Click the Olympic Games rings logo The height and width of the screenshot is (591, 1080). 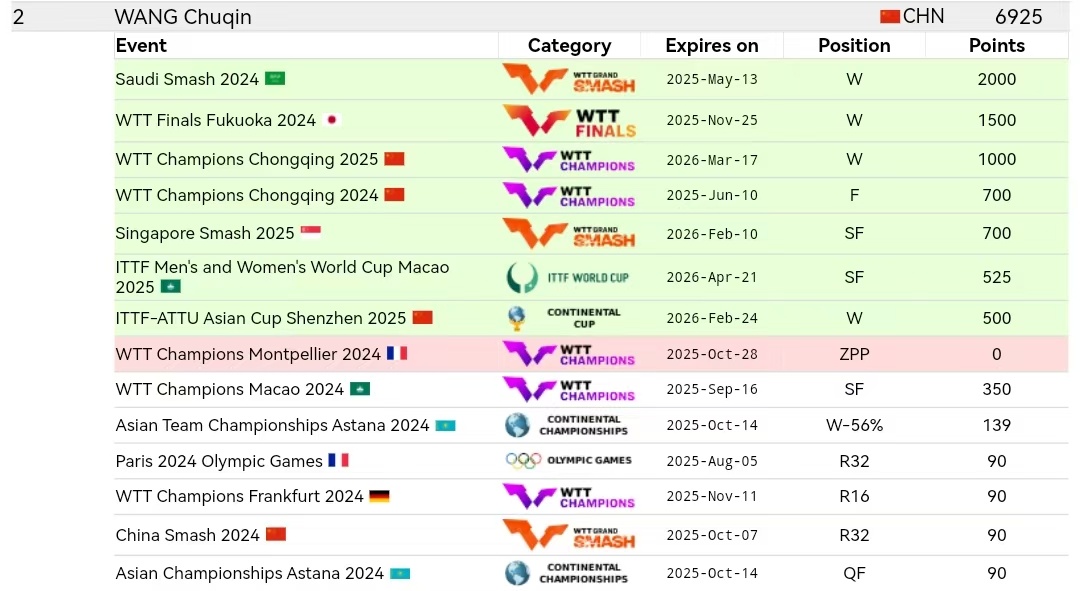[523, 460]
